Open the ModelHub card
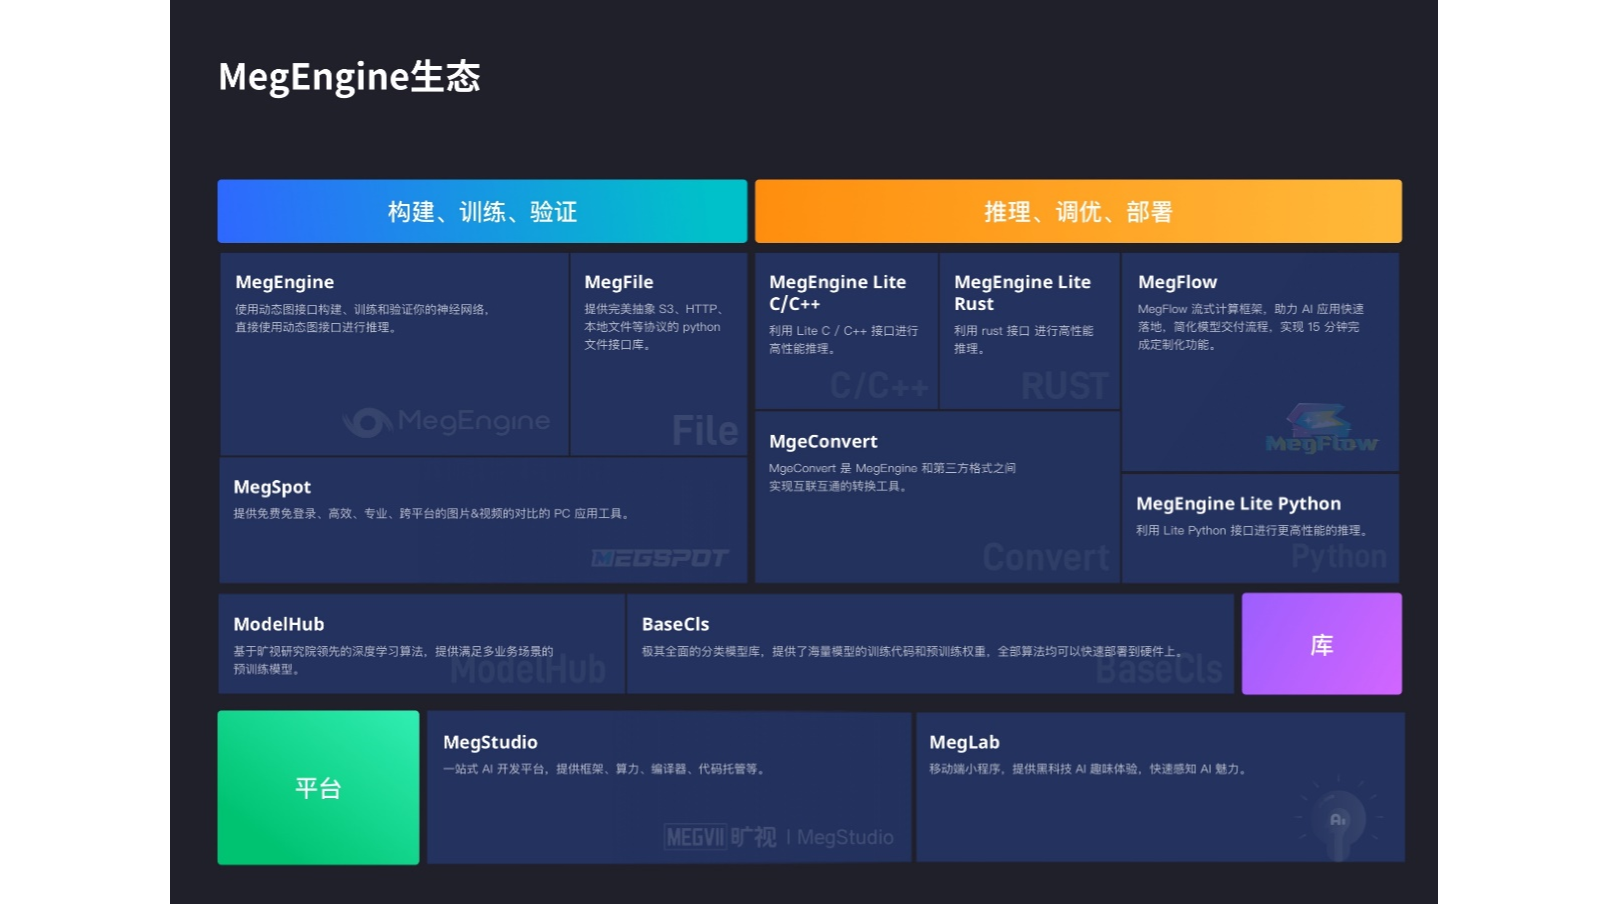 tap(421, 644)
